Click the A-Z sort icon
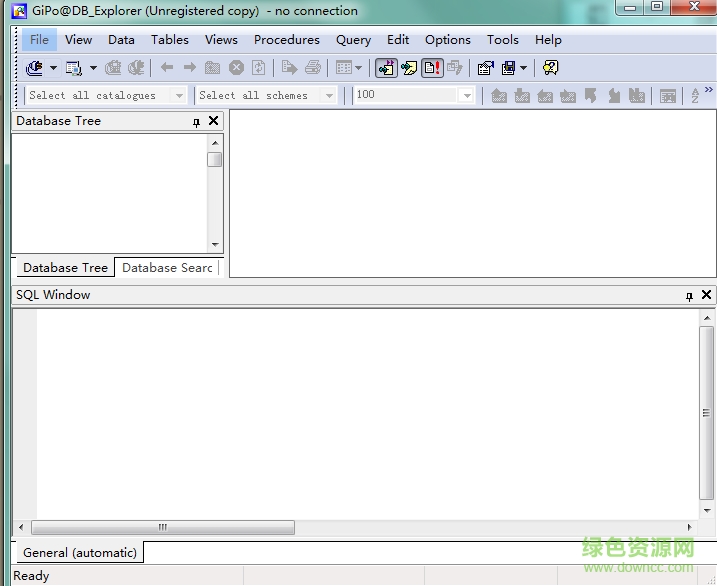717x586 pixels. 695,96
